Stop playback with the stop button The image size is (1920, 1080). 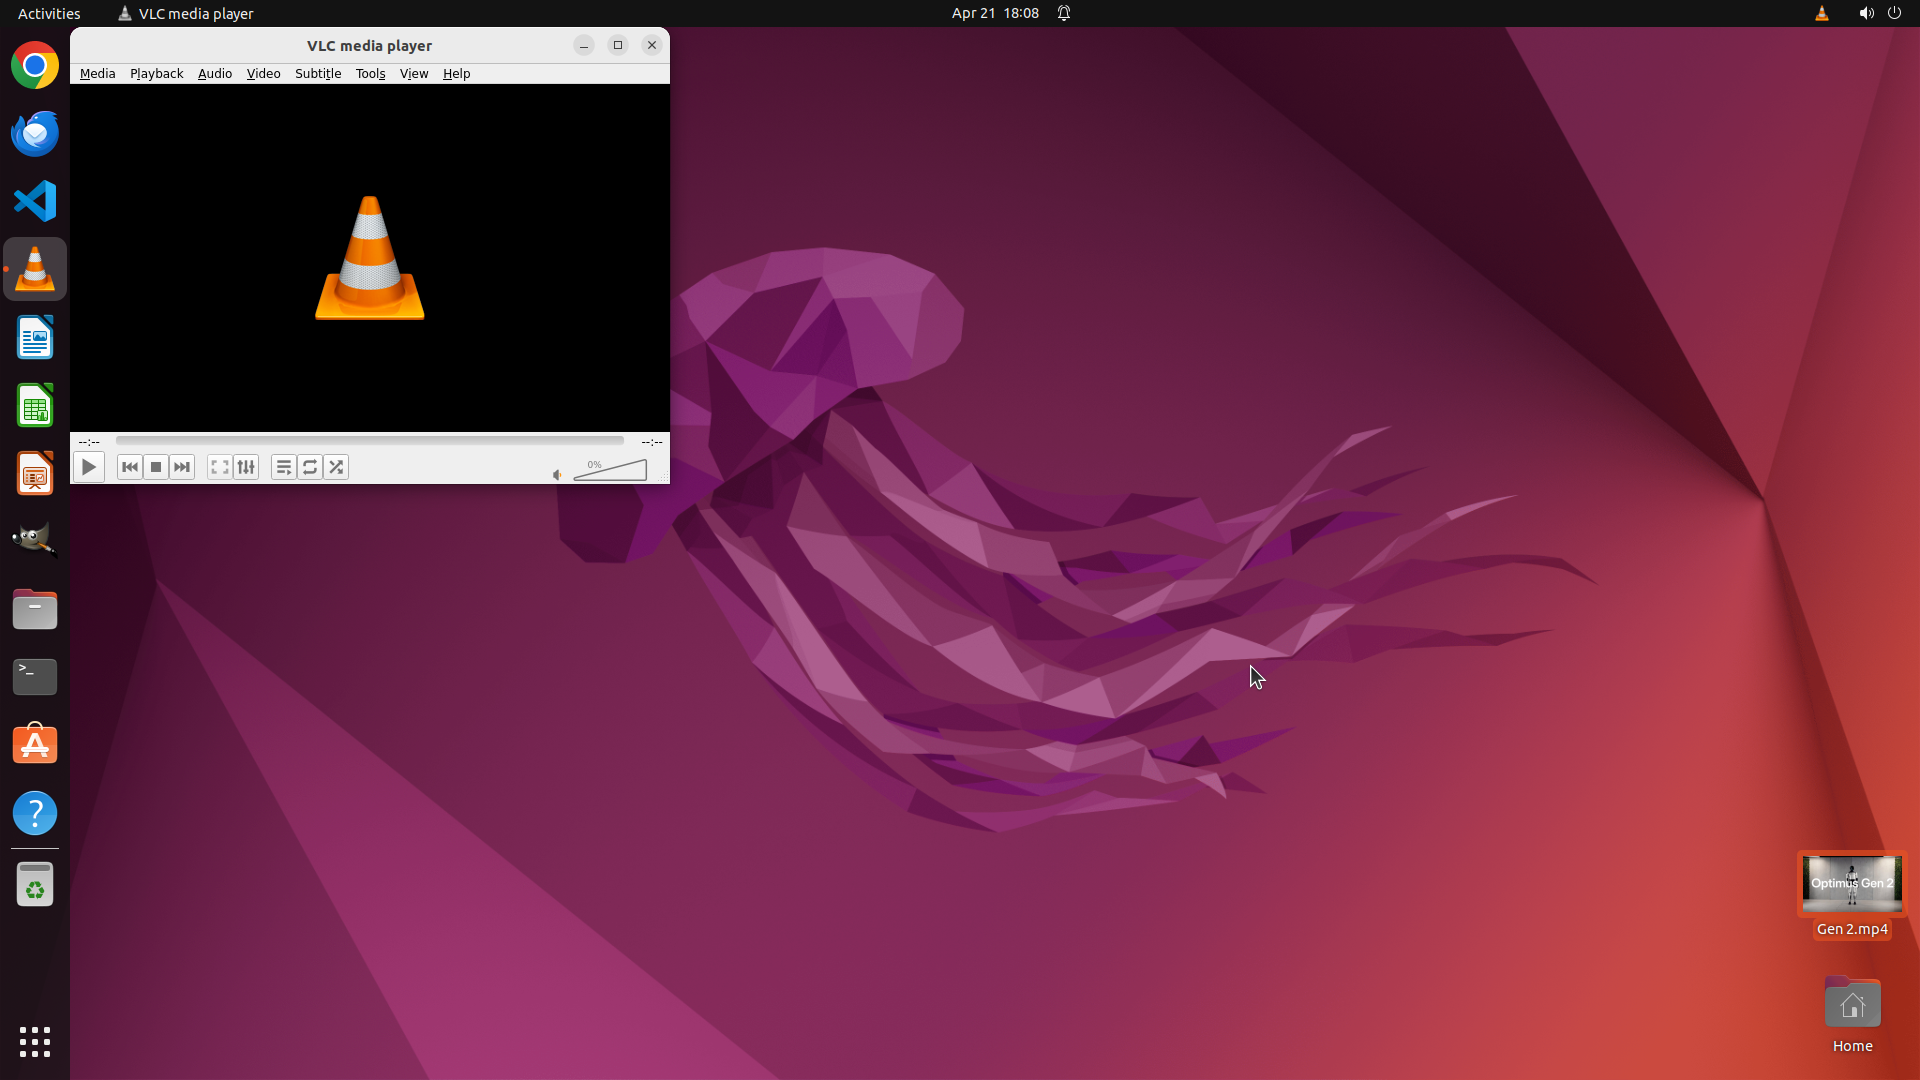pos(156,467)
